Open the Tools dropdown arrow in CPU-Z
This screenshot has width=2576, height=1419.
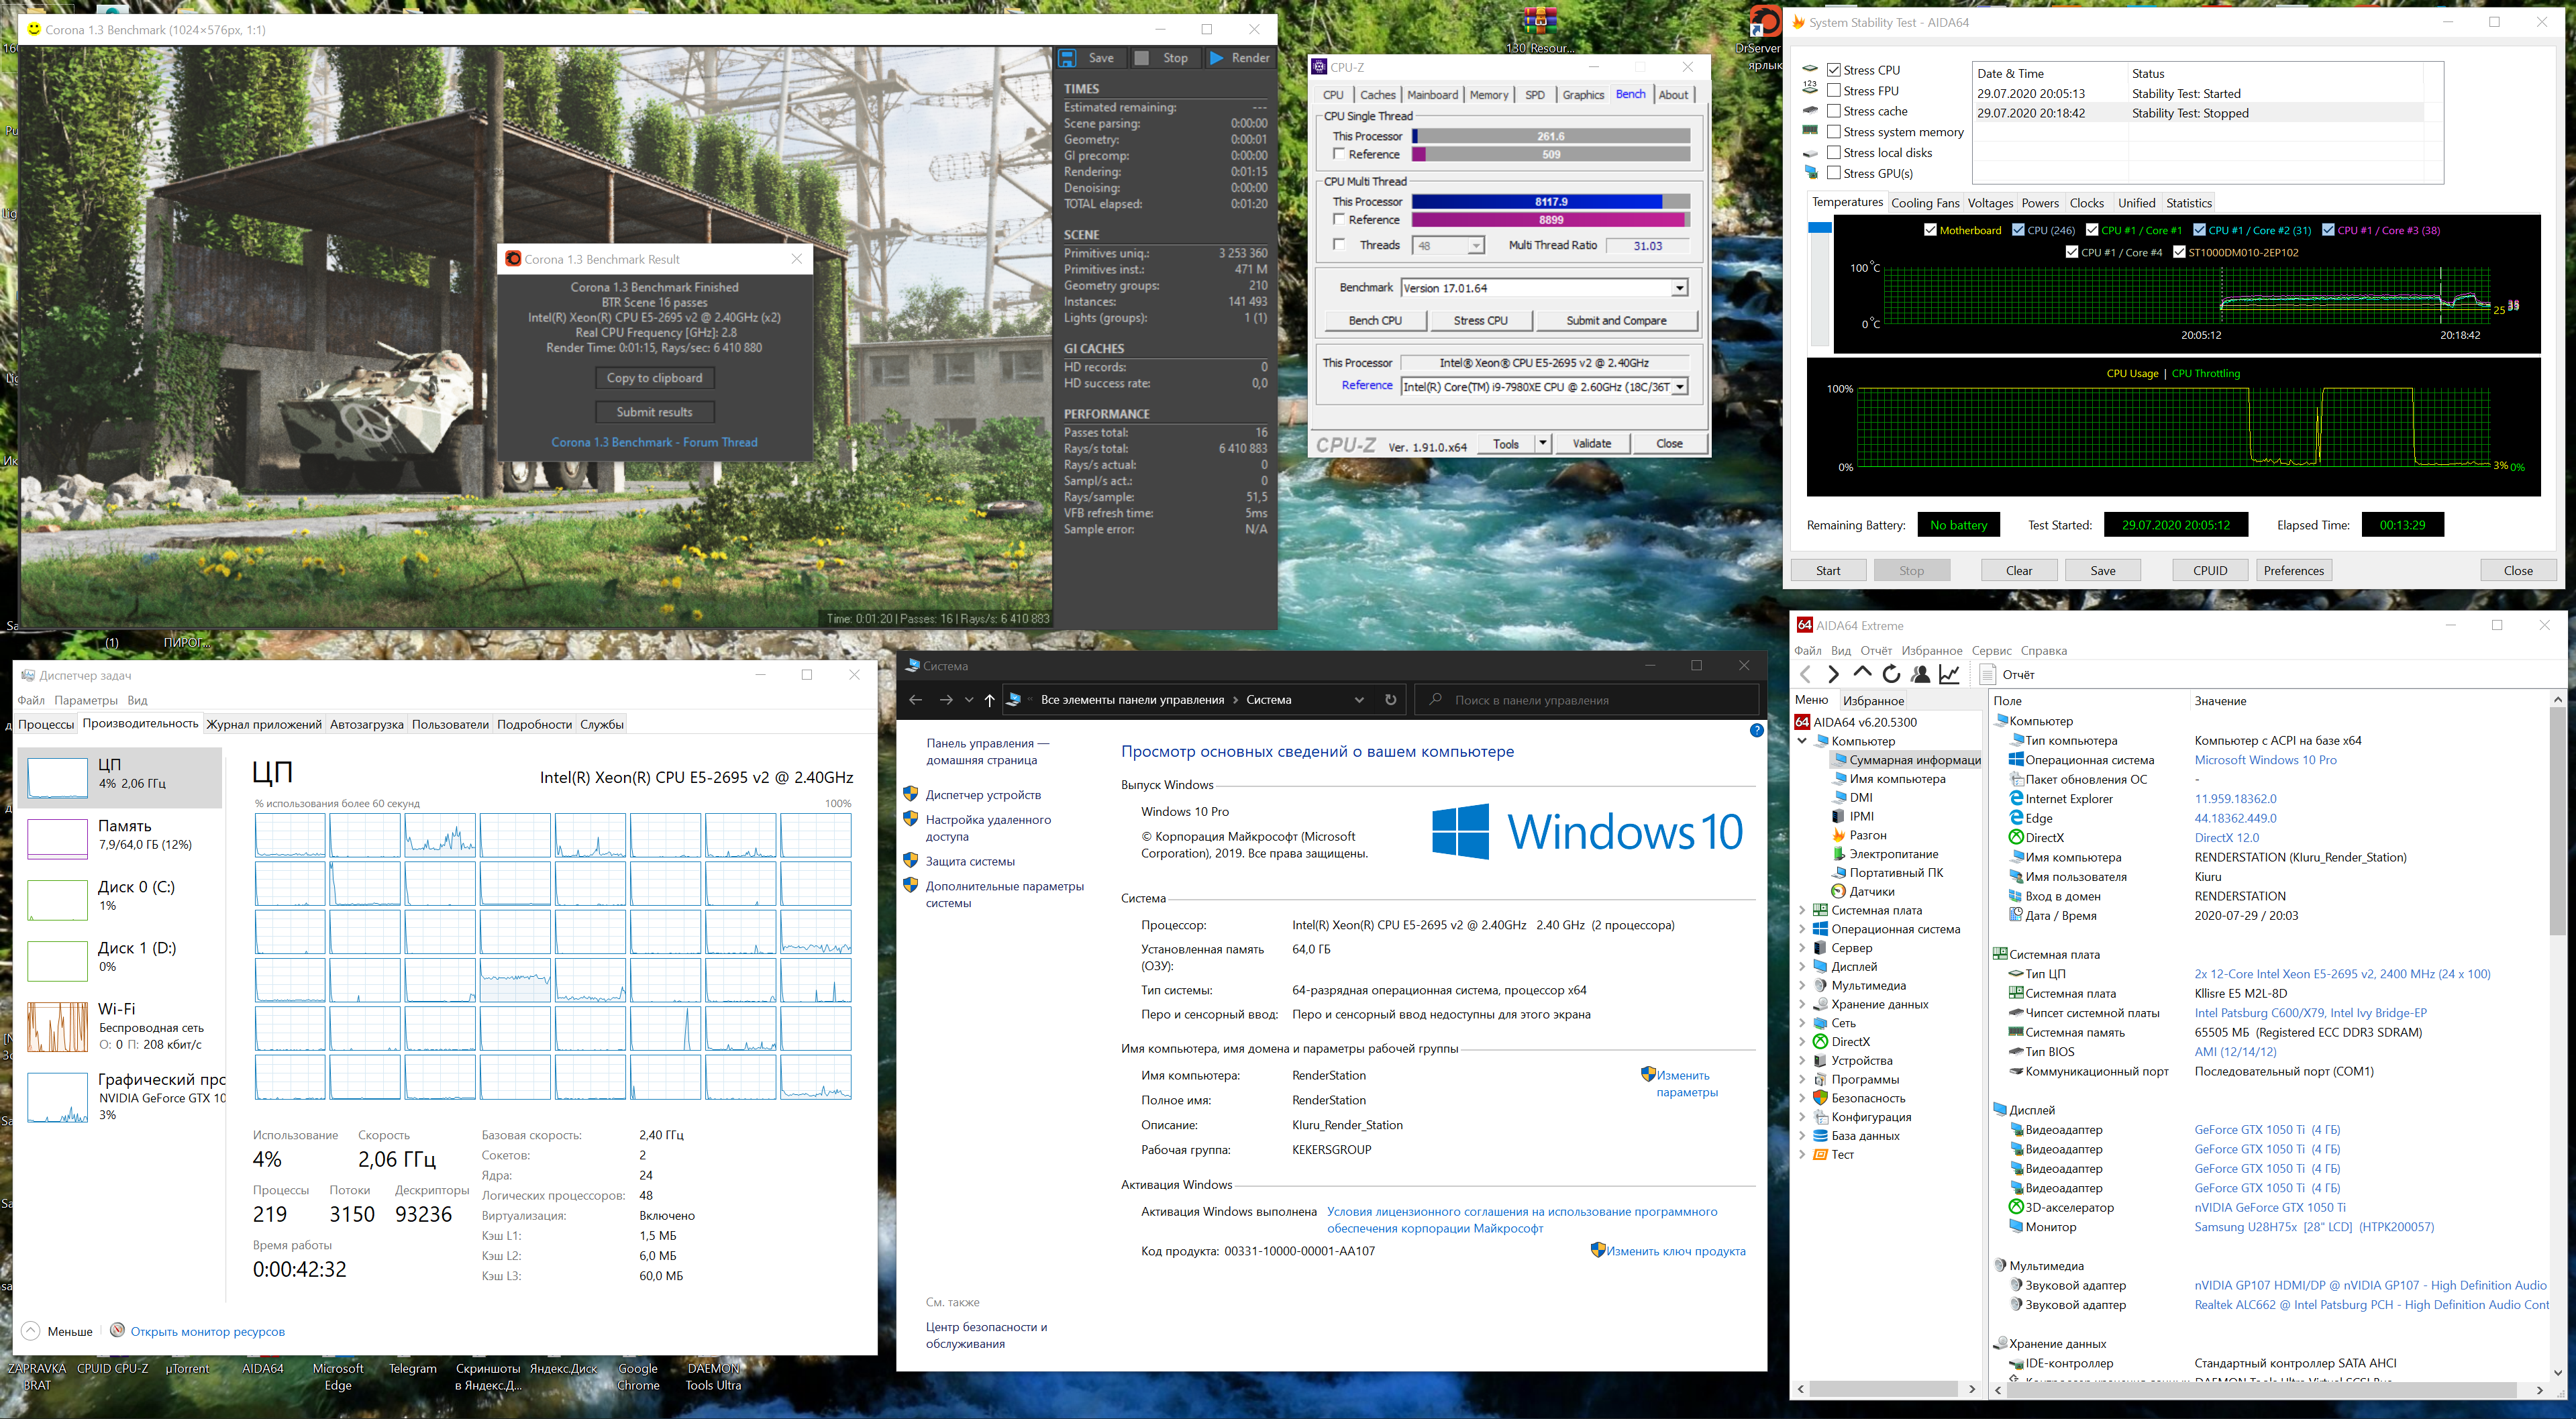(1543, 443)
